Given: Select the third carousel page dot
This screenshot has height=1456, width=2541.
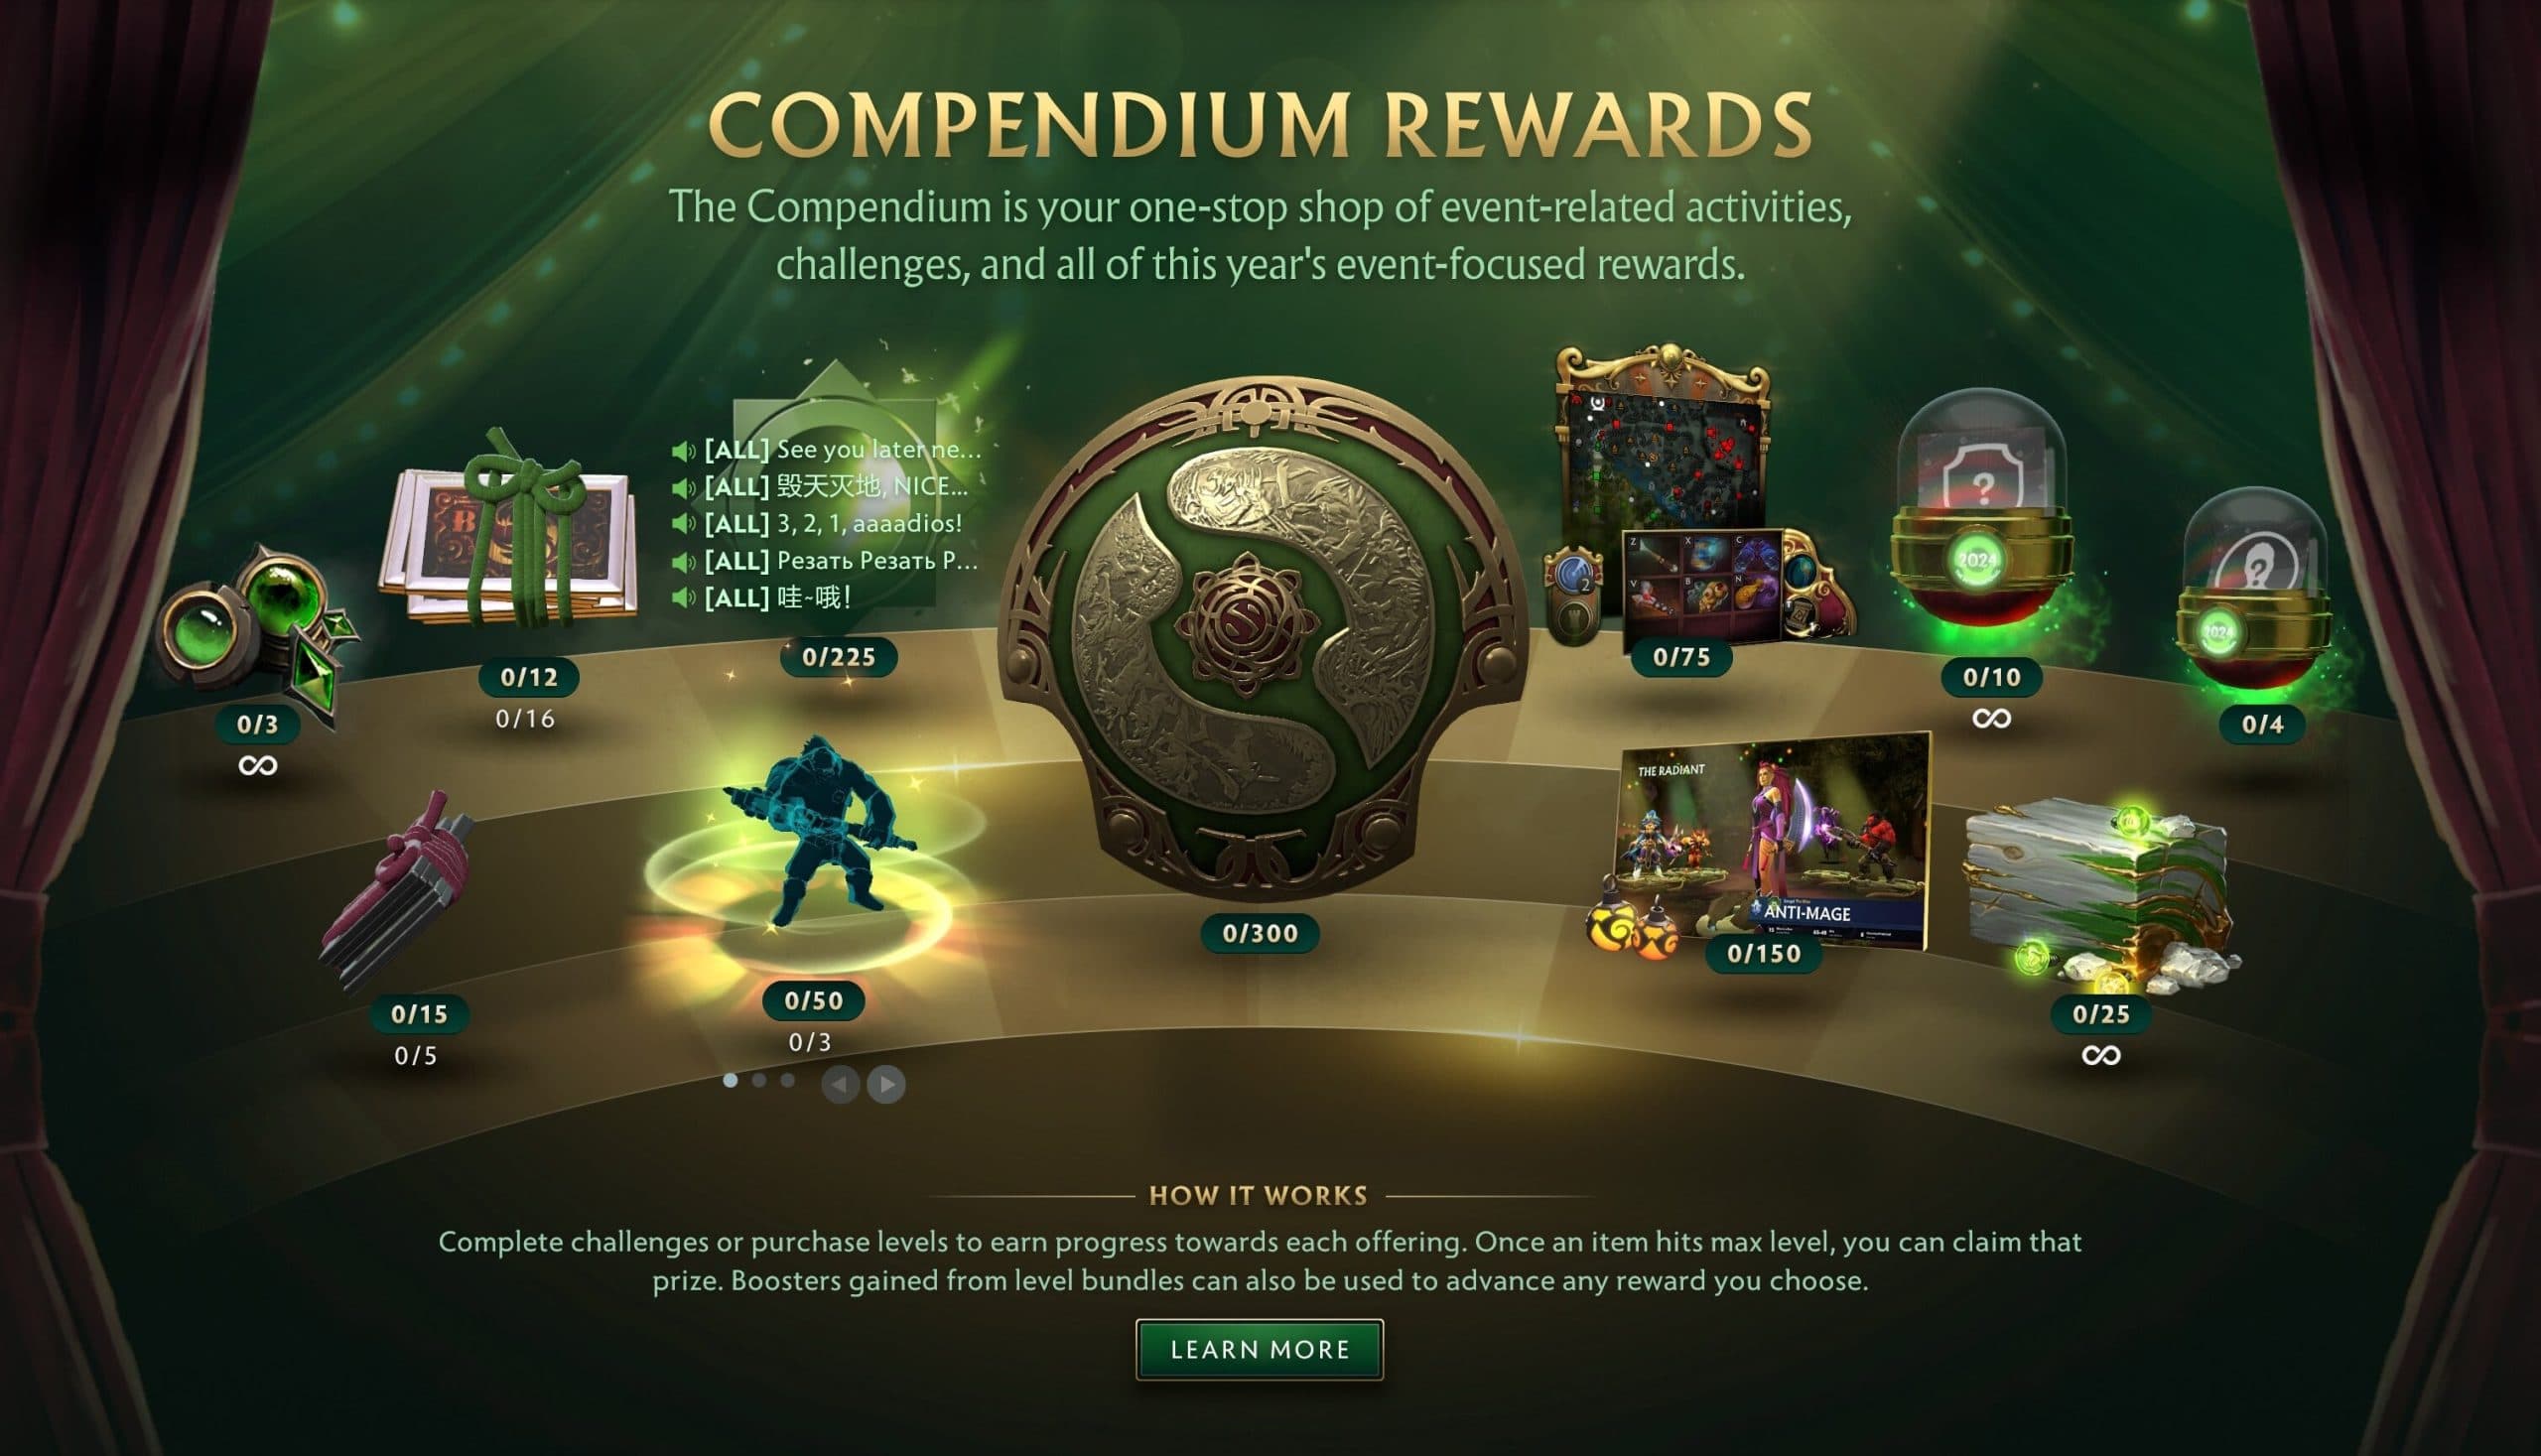Looking at the screenshot, I should pos(788,1080).
